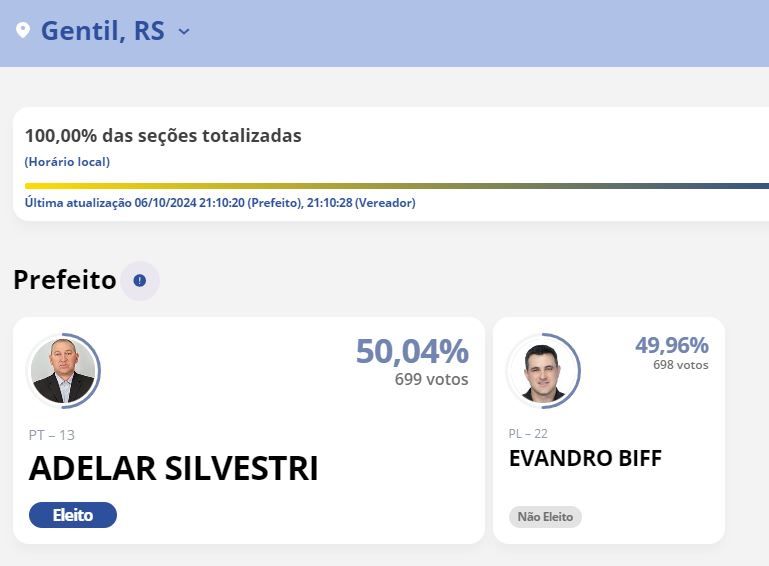The image size is (769, 566).
Task: Open the Prefeito info exclamation icon
Action: pos(140,281)
